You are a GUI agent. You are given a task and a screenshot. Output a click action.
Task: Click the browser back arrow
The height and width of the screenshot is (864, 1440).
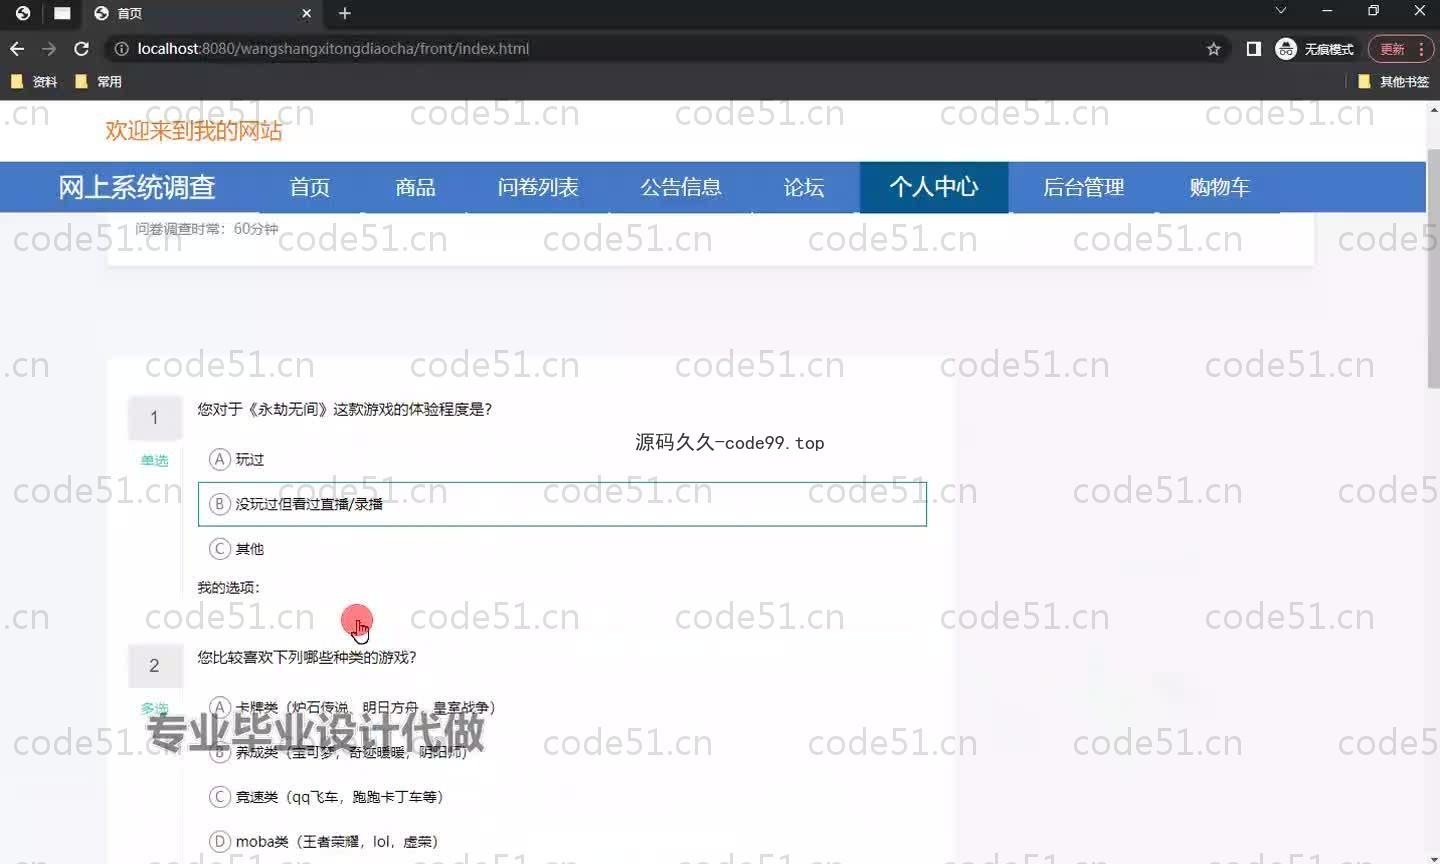point(17,48)
